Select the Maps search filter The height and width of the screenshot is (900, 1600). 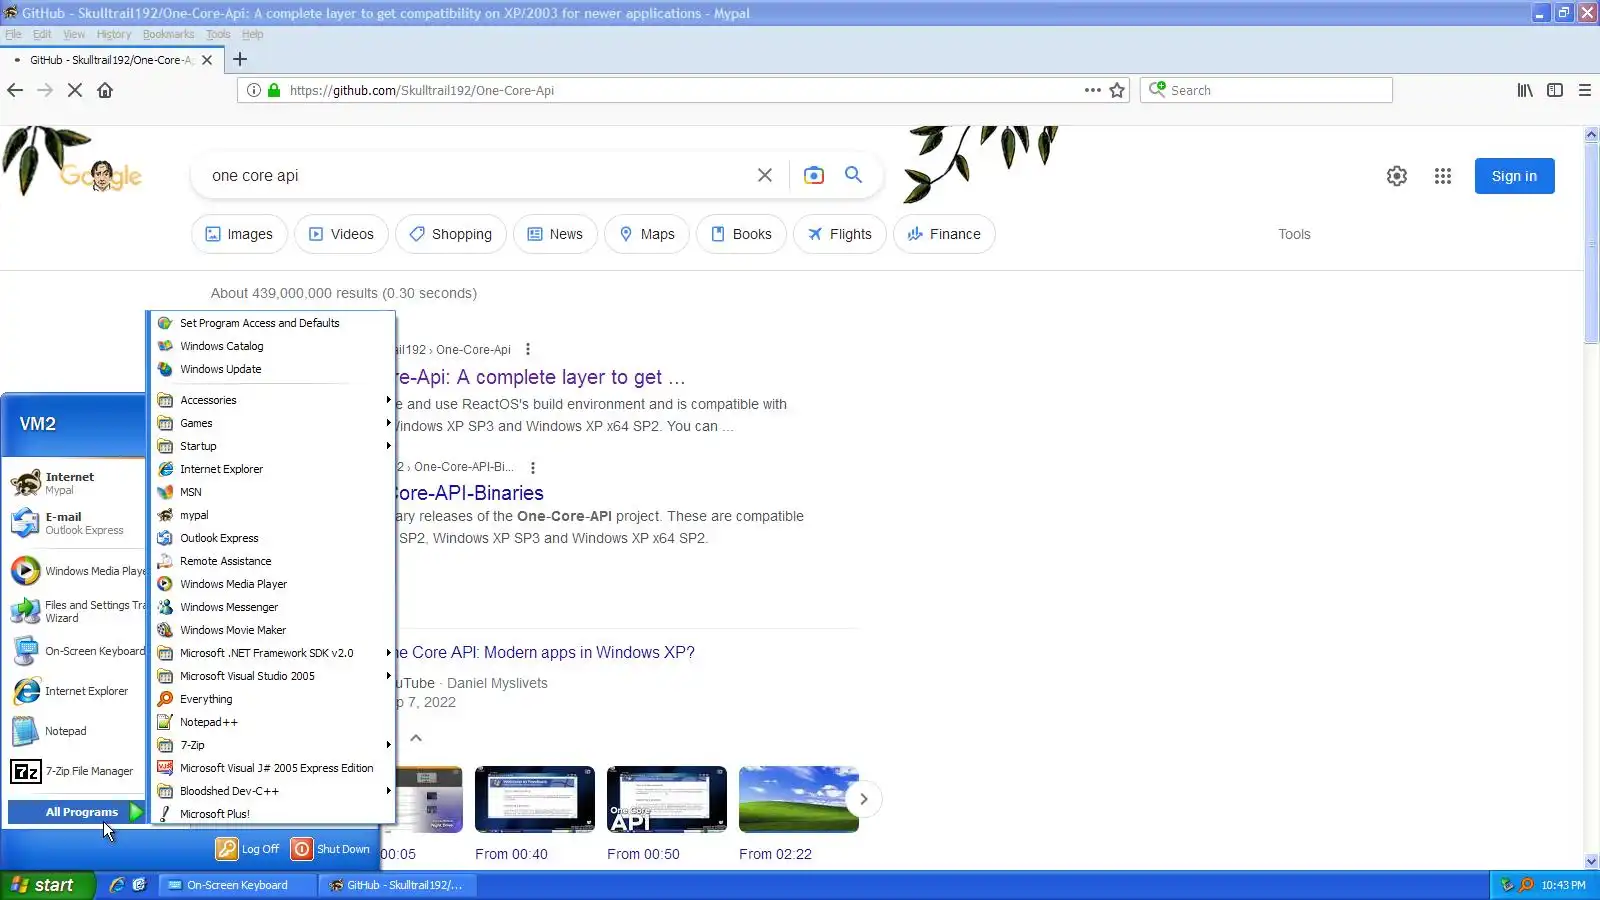646,234
